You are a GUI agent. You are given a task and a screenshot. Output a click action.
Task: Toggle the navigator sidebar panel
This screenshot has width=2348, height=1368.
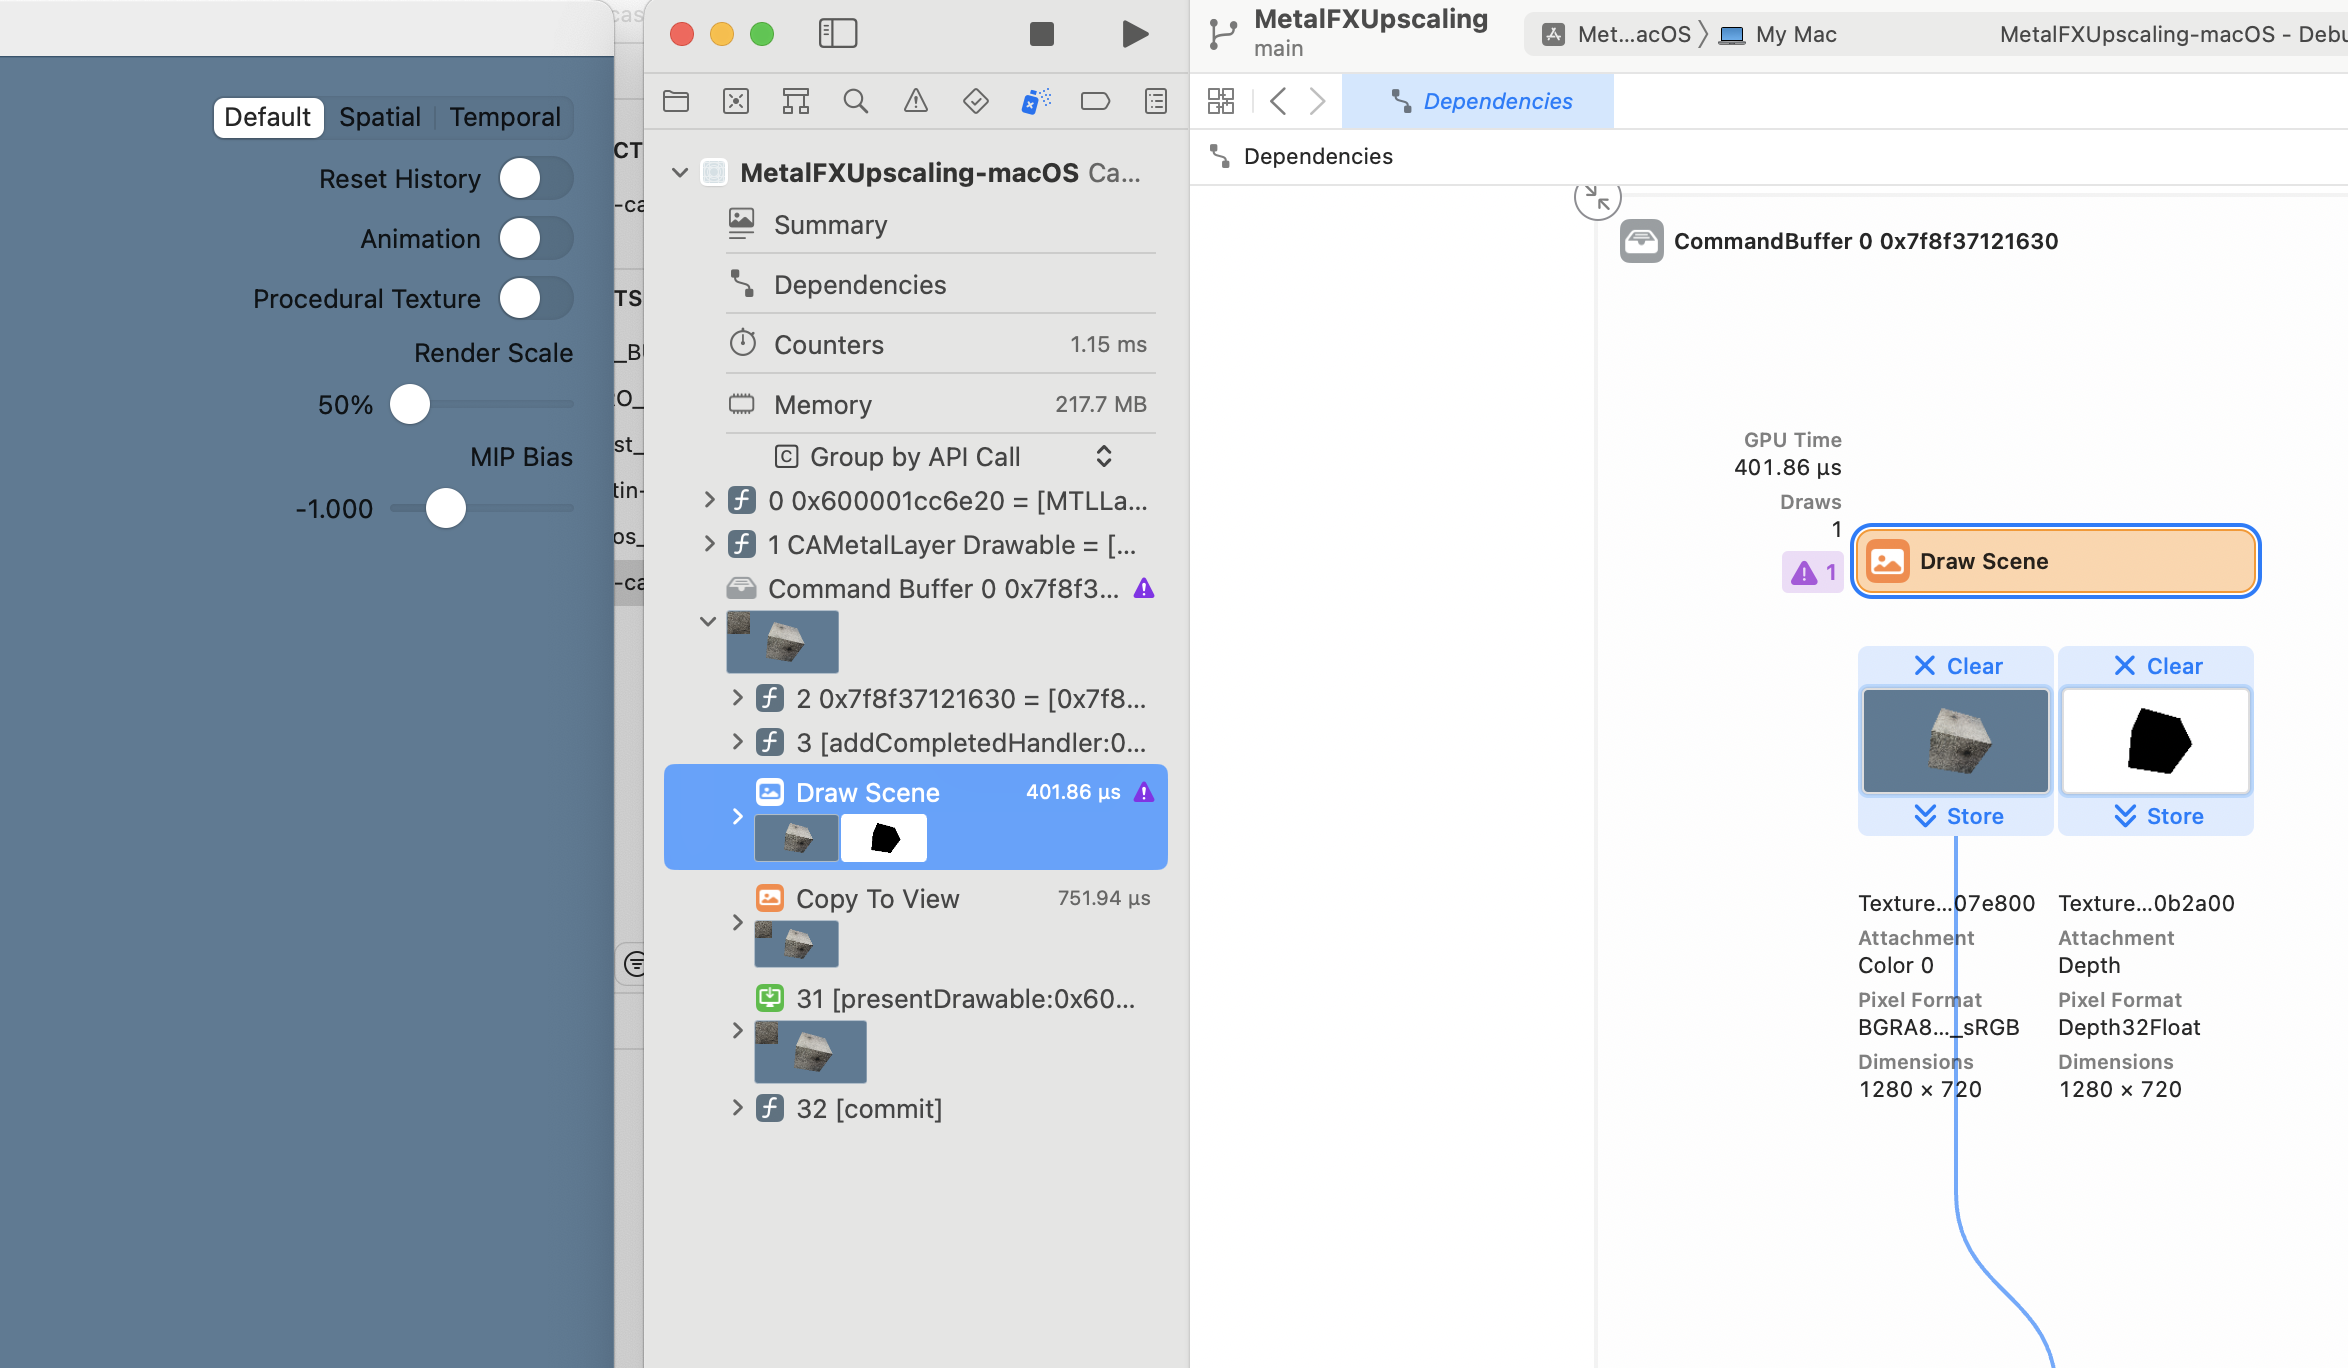(x=837, y=34)
